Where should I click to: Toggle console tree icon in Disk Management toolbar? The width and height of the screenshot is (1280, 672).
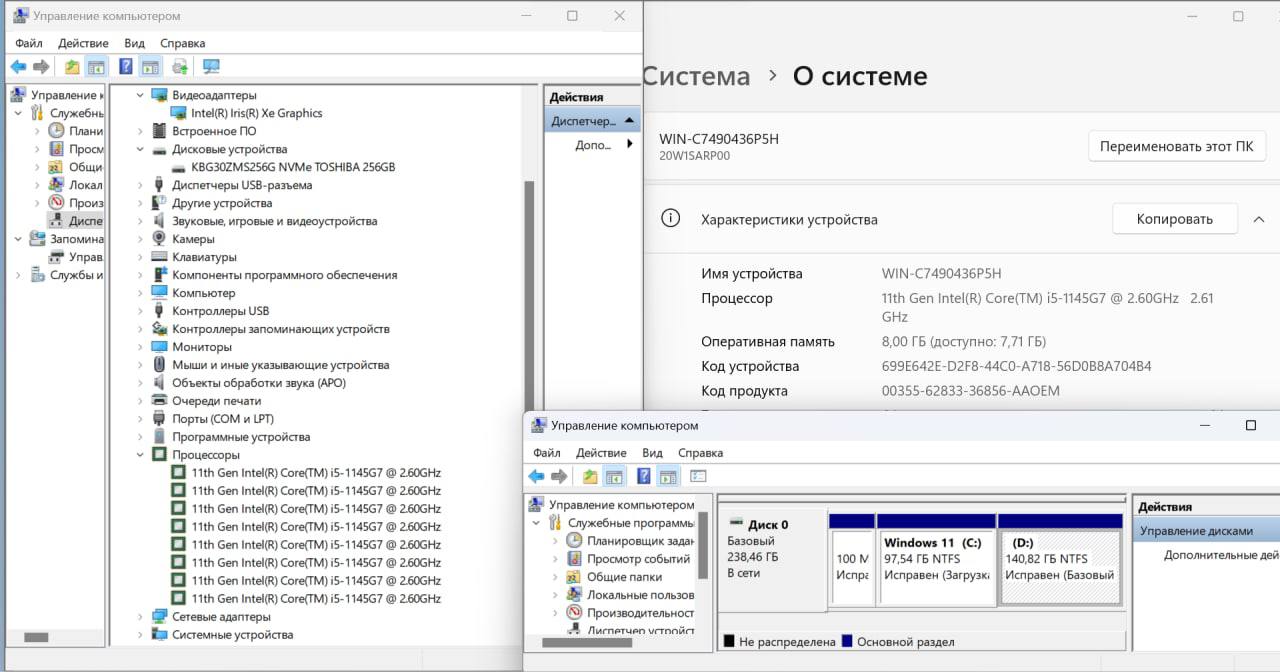coord(614,476)
